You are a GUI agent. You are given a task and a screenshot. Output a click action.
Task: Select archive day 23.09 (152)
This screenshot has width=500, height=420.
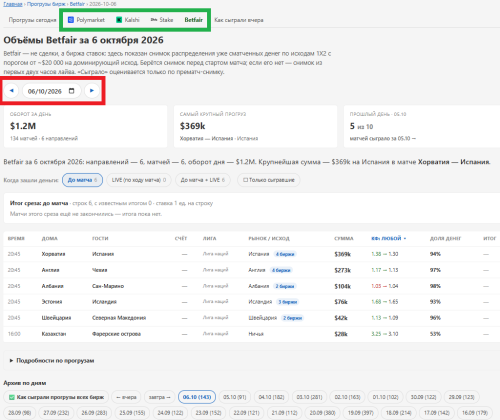pos(208,413)
